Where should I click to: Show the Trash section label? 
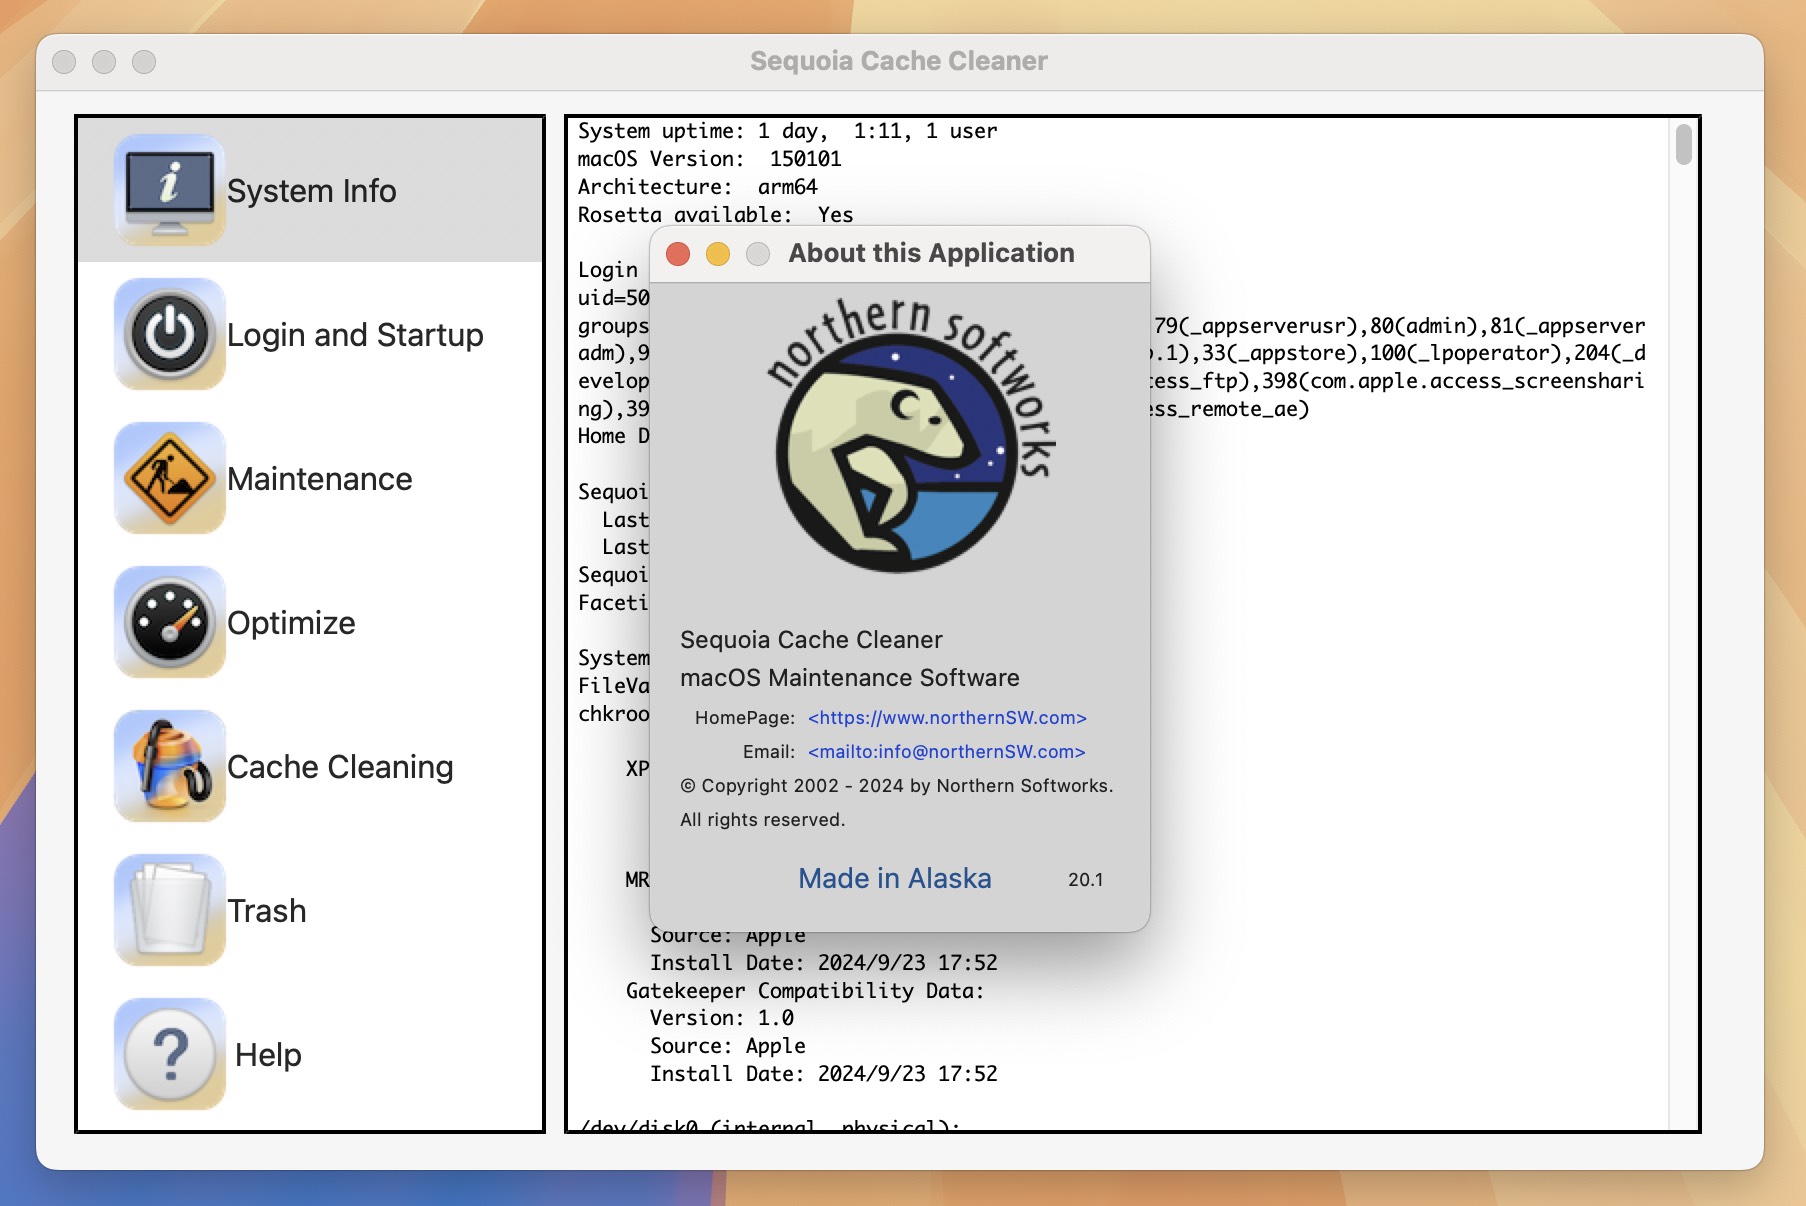[266, 911]
